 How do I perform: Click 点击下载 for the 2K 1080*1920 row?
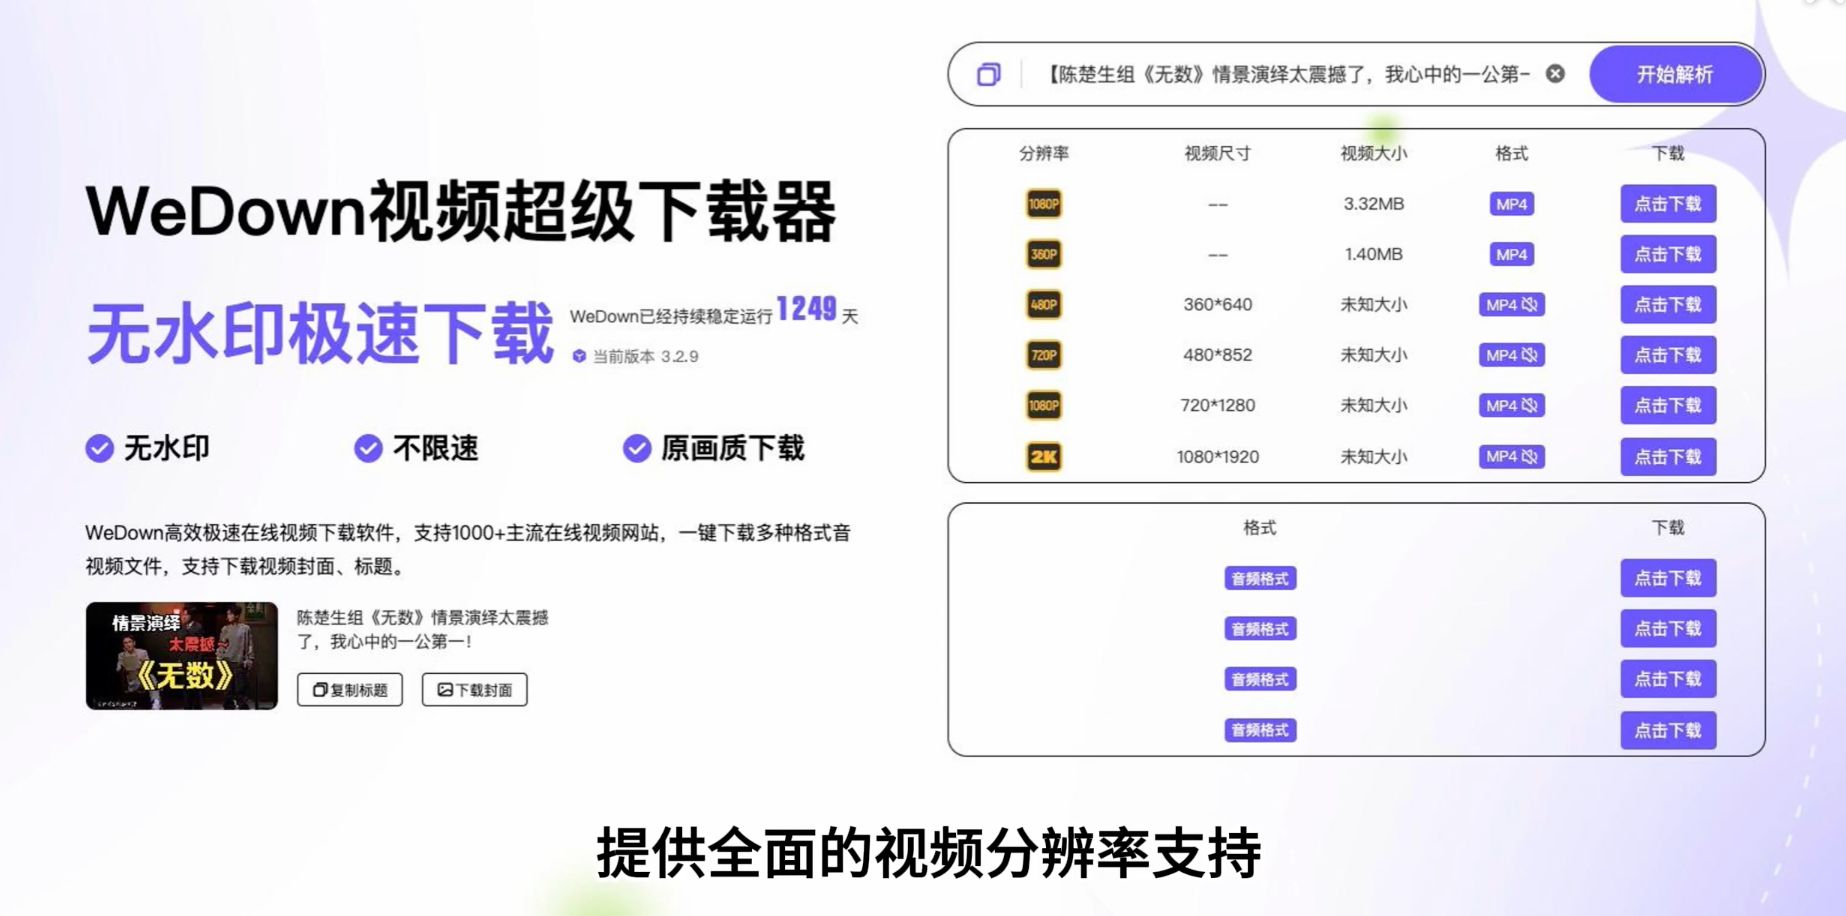pos(1668,457)
